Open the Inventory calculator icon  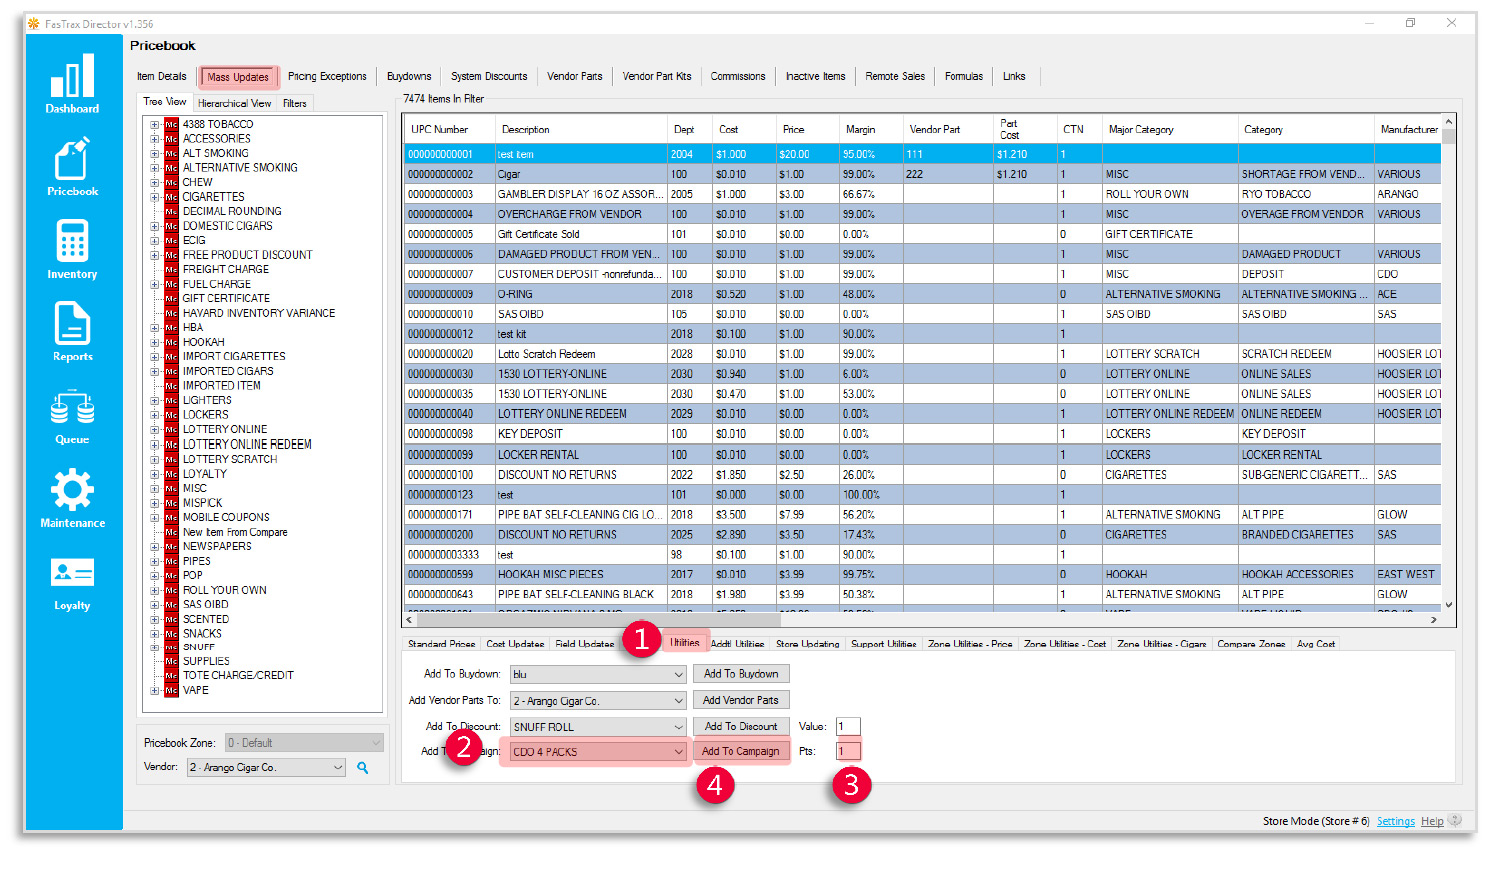[x=72, y=249]
